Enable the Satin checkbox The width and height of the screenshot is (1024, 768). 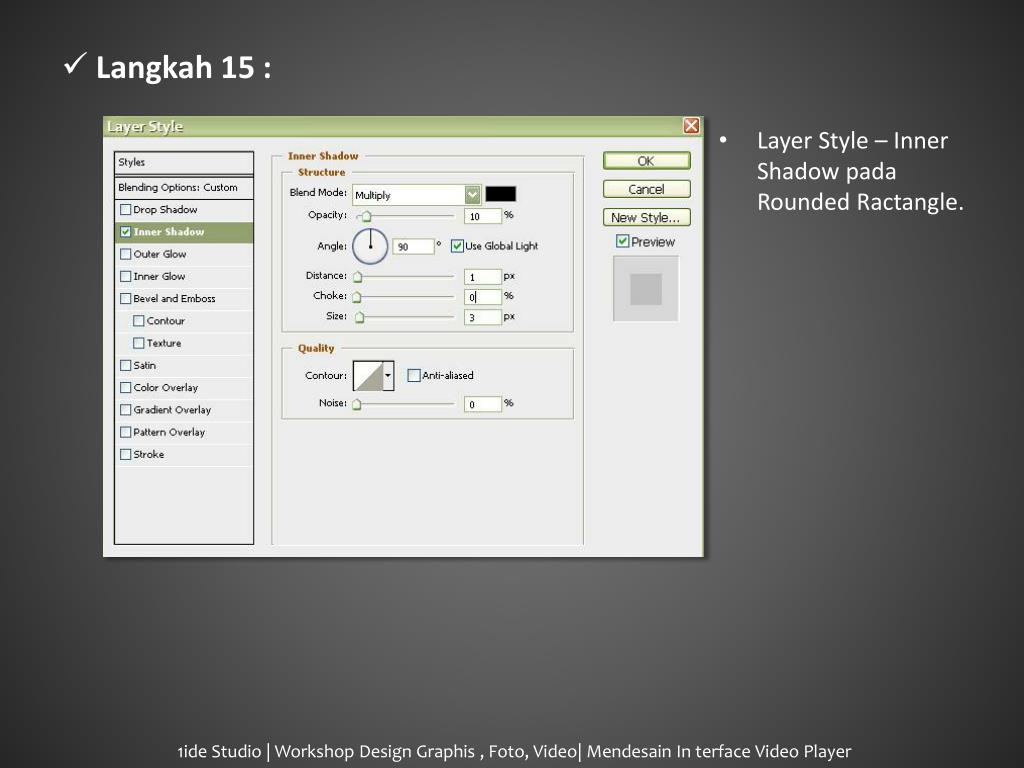click(125, 365)
